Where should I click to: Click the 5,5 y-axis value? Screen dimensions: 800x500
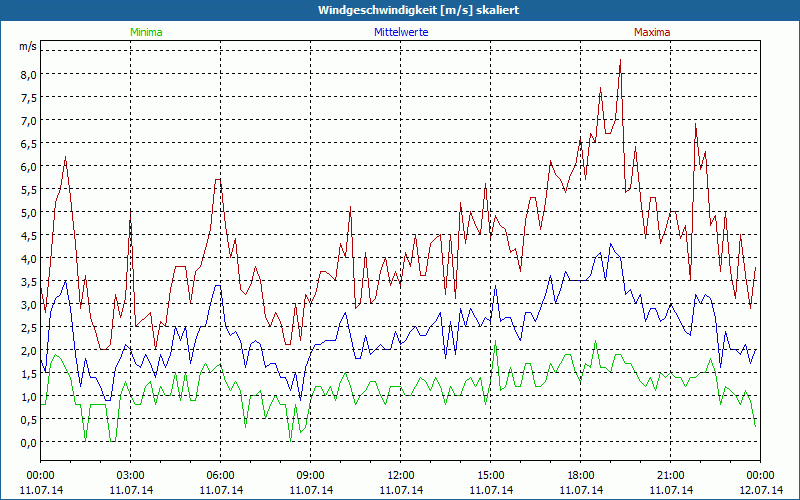click(29, 189)
